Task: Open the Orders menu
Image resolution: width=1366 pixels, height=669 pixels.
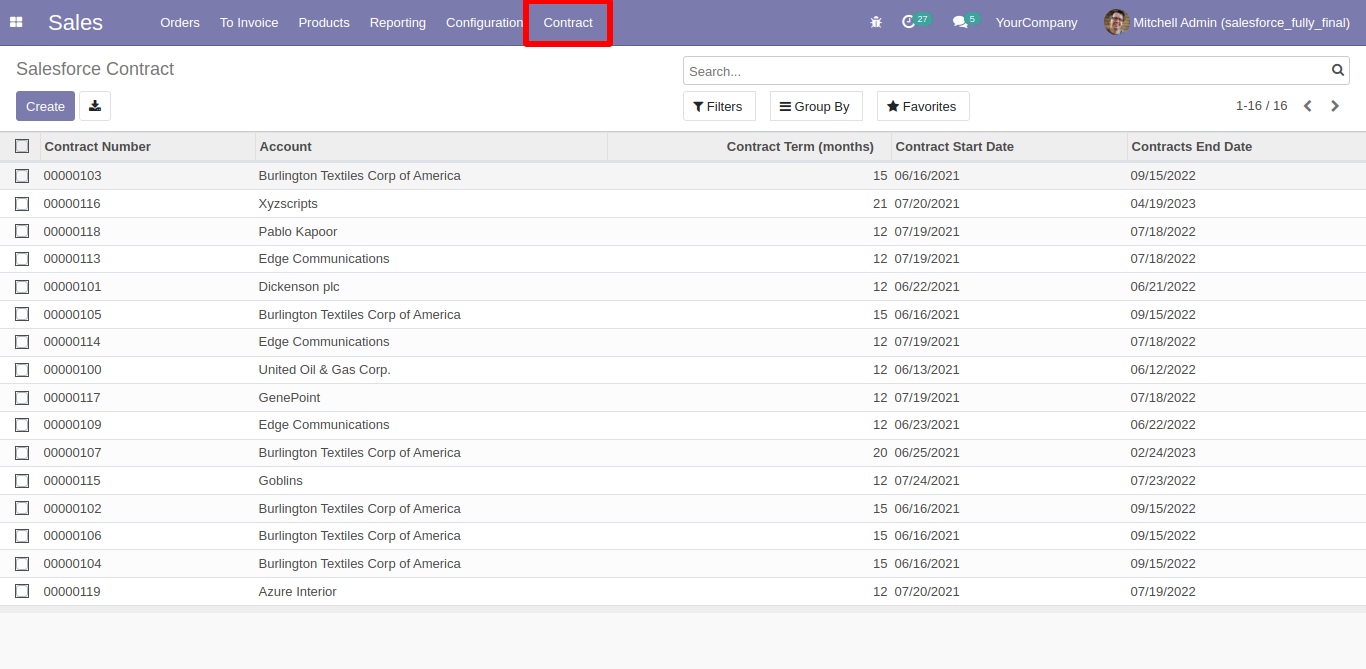Action: pyautogui.click(x=180, y=22)
